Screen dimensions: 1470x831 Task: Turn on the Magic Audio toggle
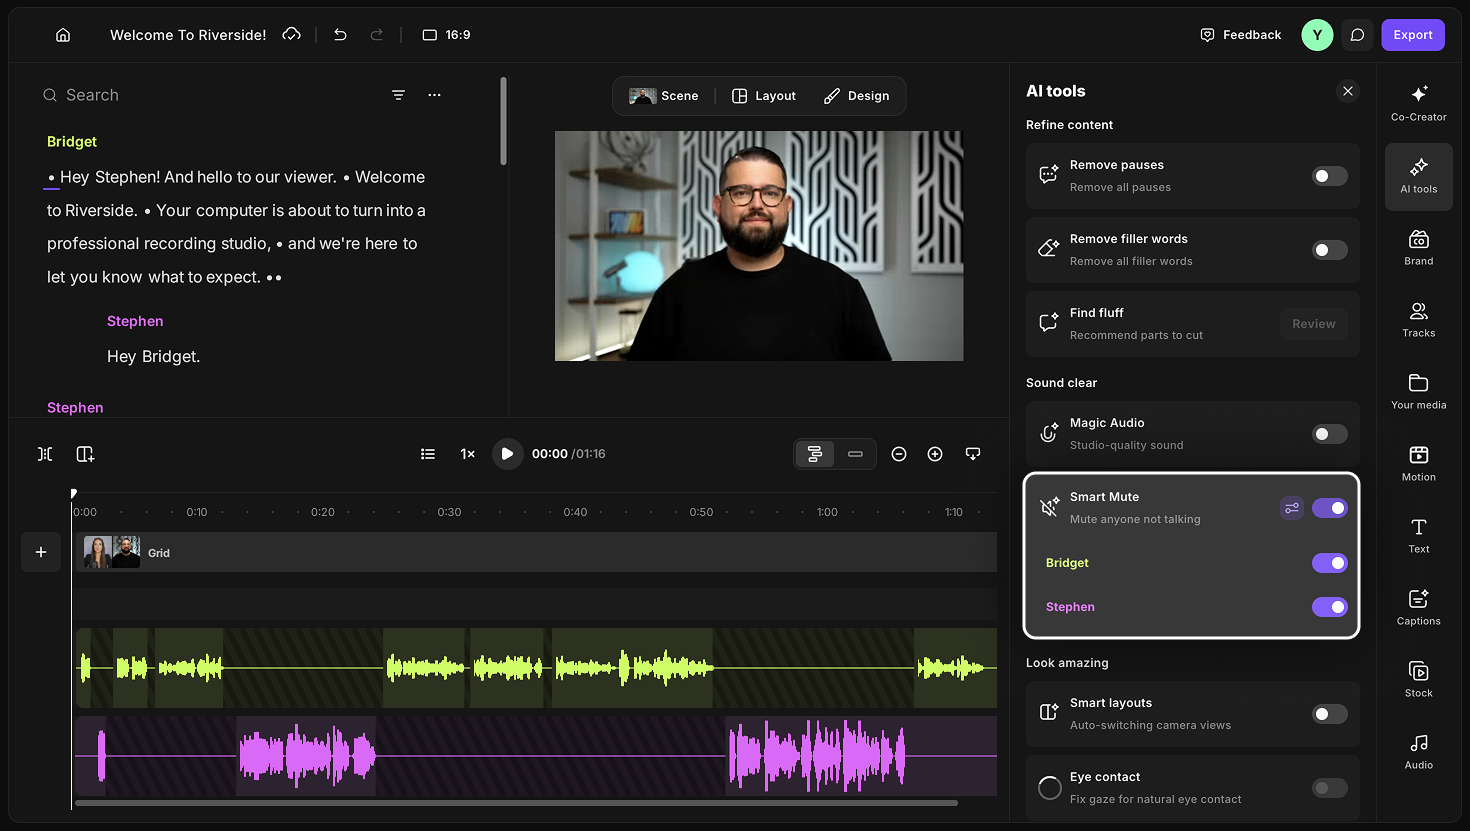point(1329,434)
